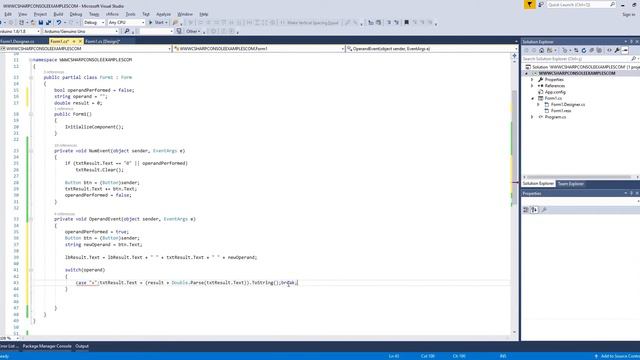This screenshot has height=360, width=640.
Task: Open the Tools menu
Action: tap(130, 14)
